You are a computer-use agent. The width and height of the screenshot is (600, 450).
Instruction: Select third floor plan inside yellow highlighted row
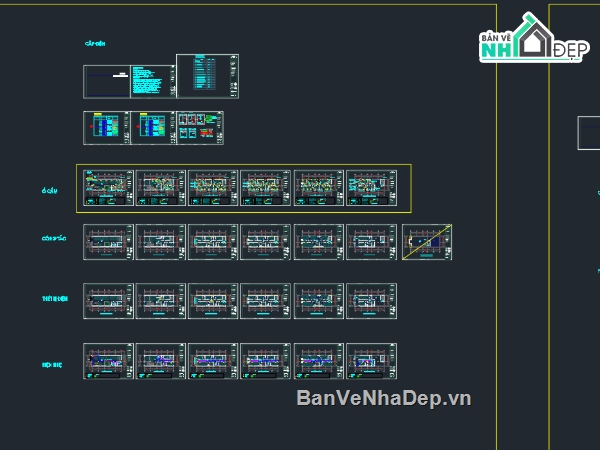coord(213,188)
